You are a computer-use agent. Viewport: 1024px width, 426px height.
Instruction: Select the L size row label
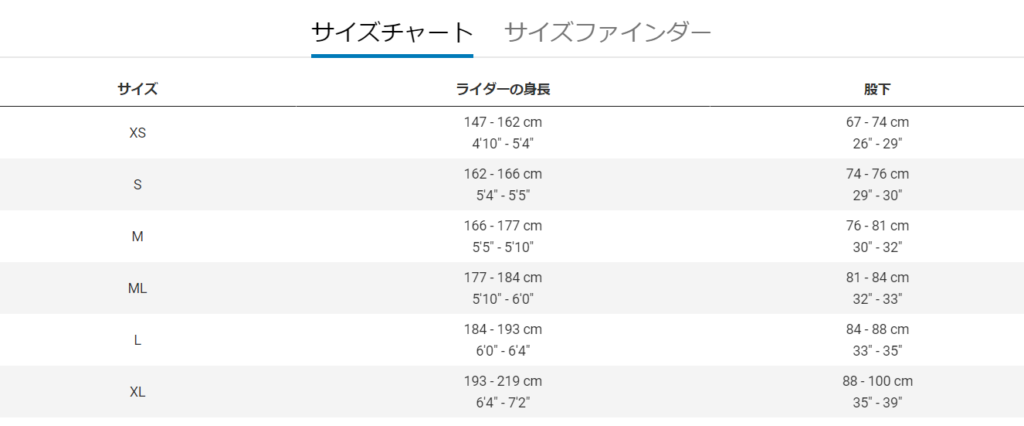pyautogui.click(x=137, y=340)
